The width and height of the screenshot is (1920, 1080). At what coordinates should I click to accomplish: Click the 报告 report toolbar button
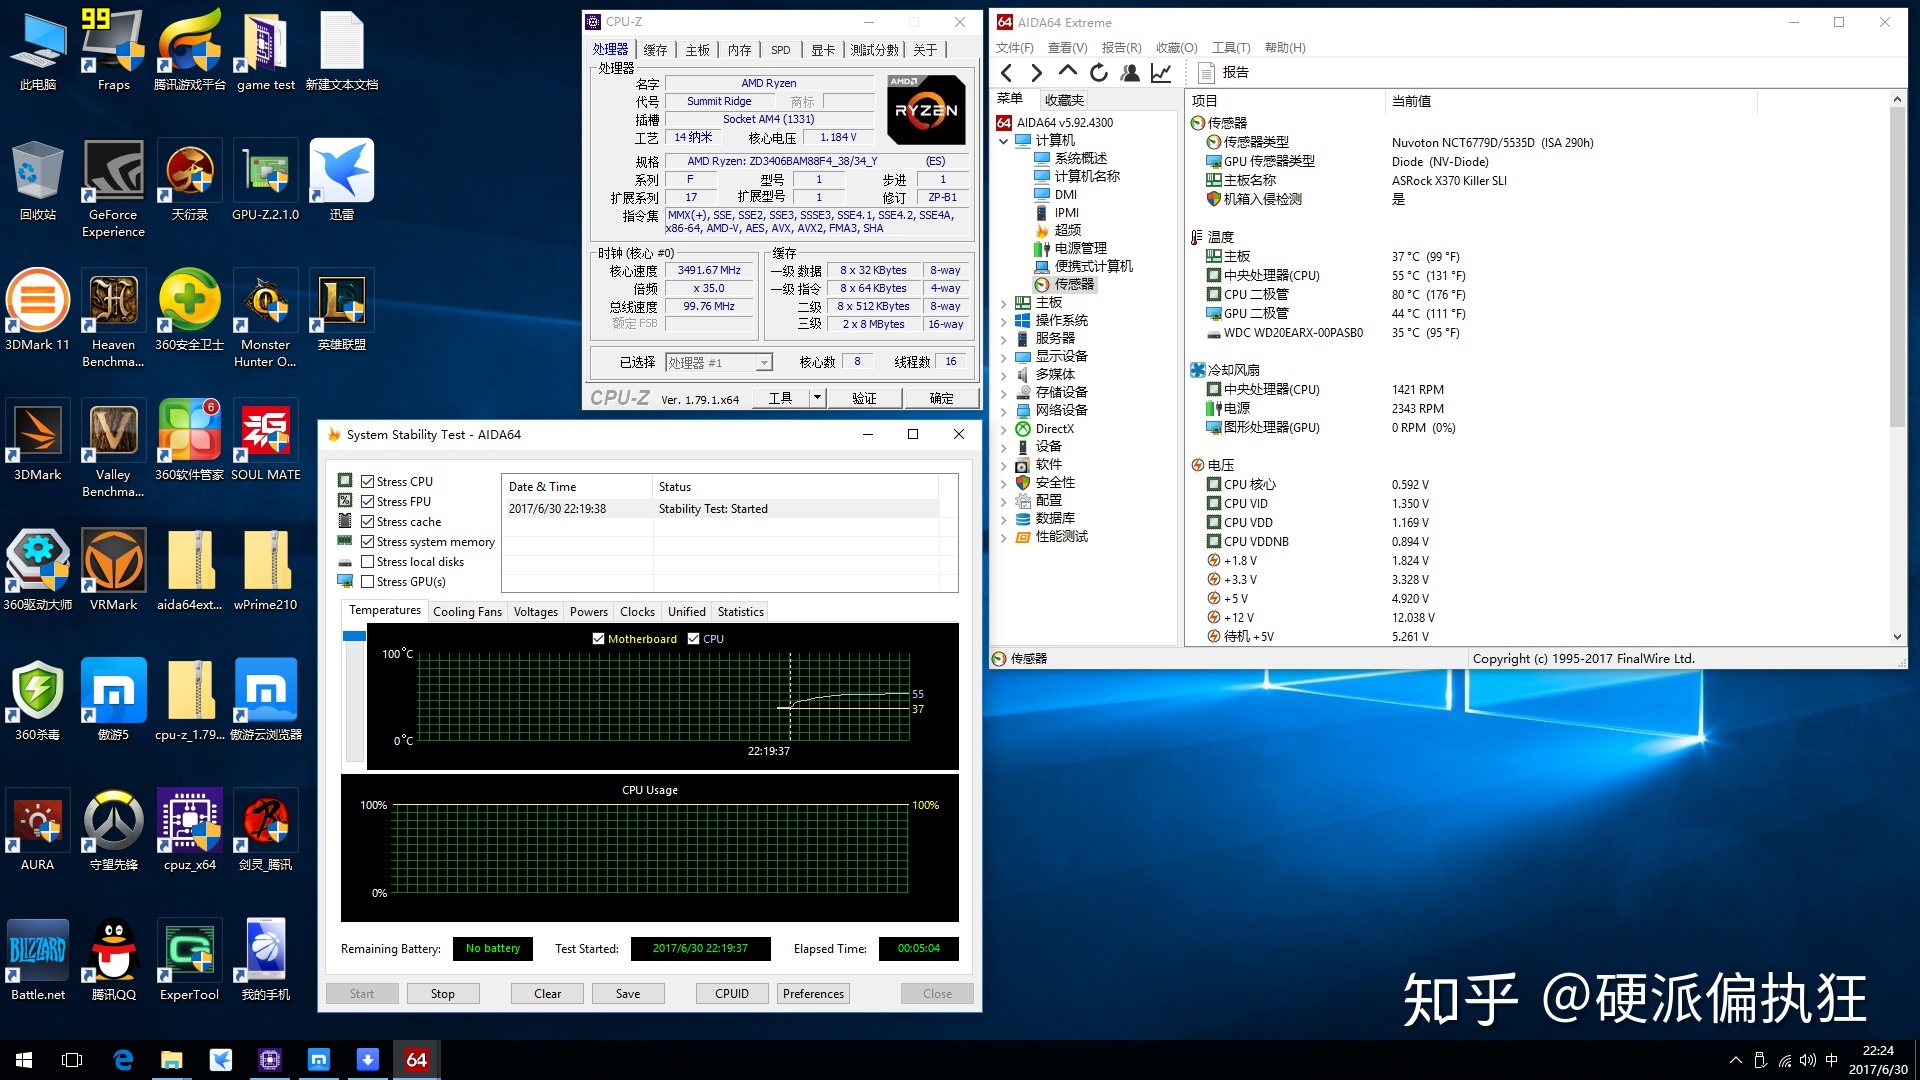1223,72
